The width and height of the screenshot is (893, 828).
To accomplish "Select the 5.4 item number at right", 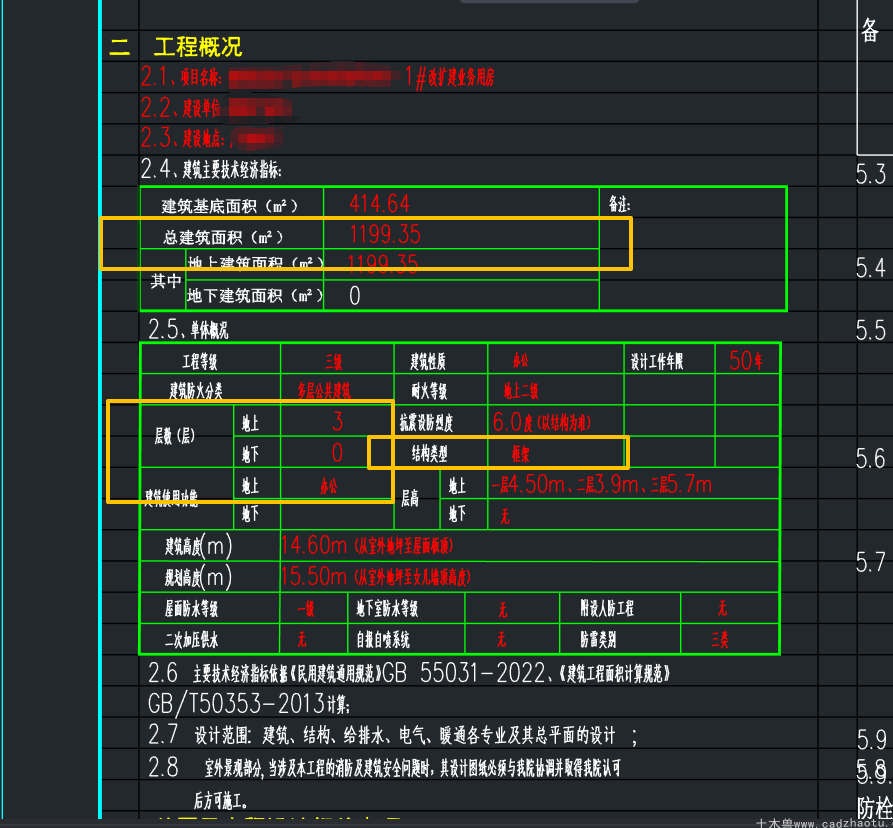I will pyautogui.click(x=871, y=268).
